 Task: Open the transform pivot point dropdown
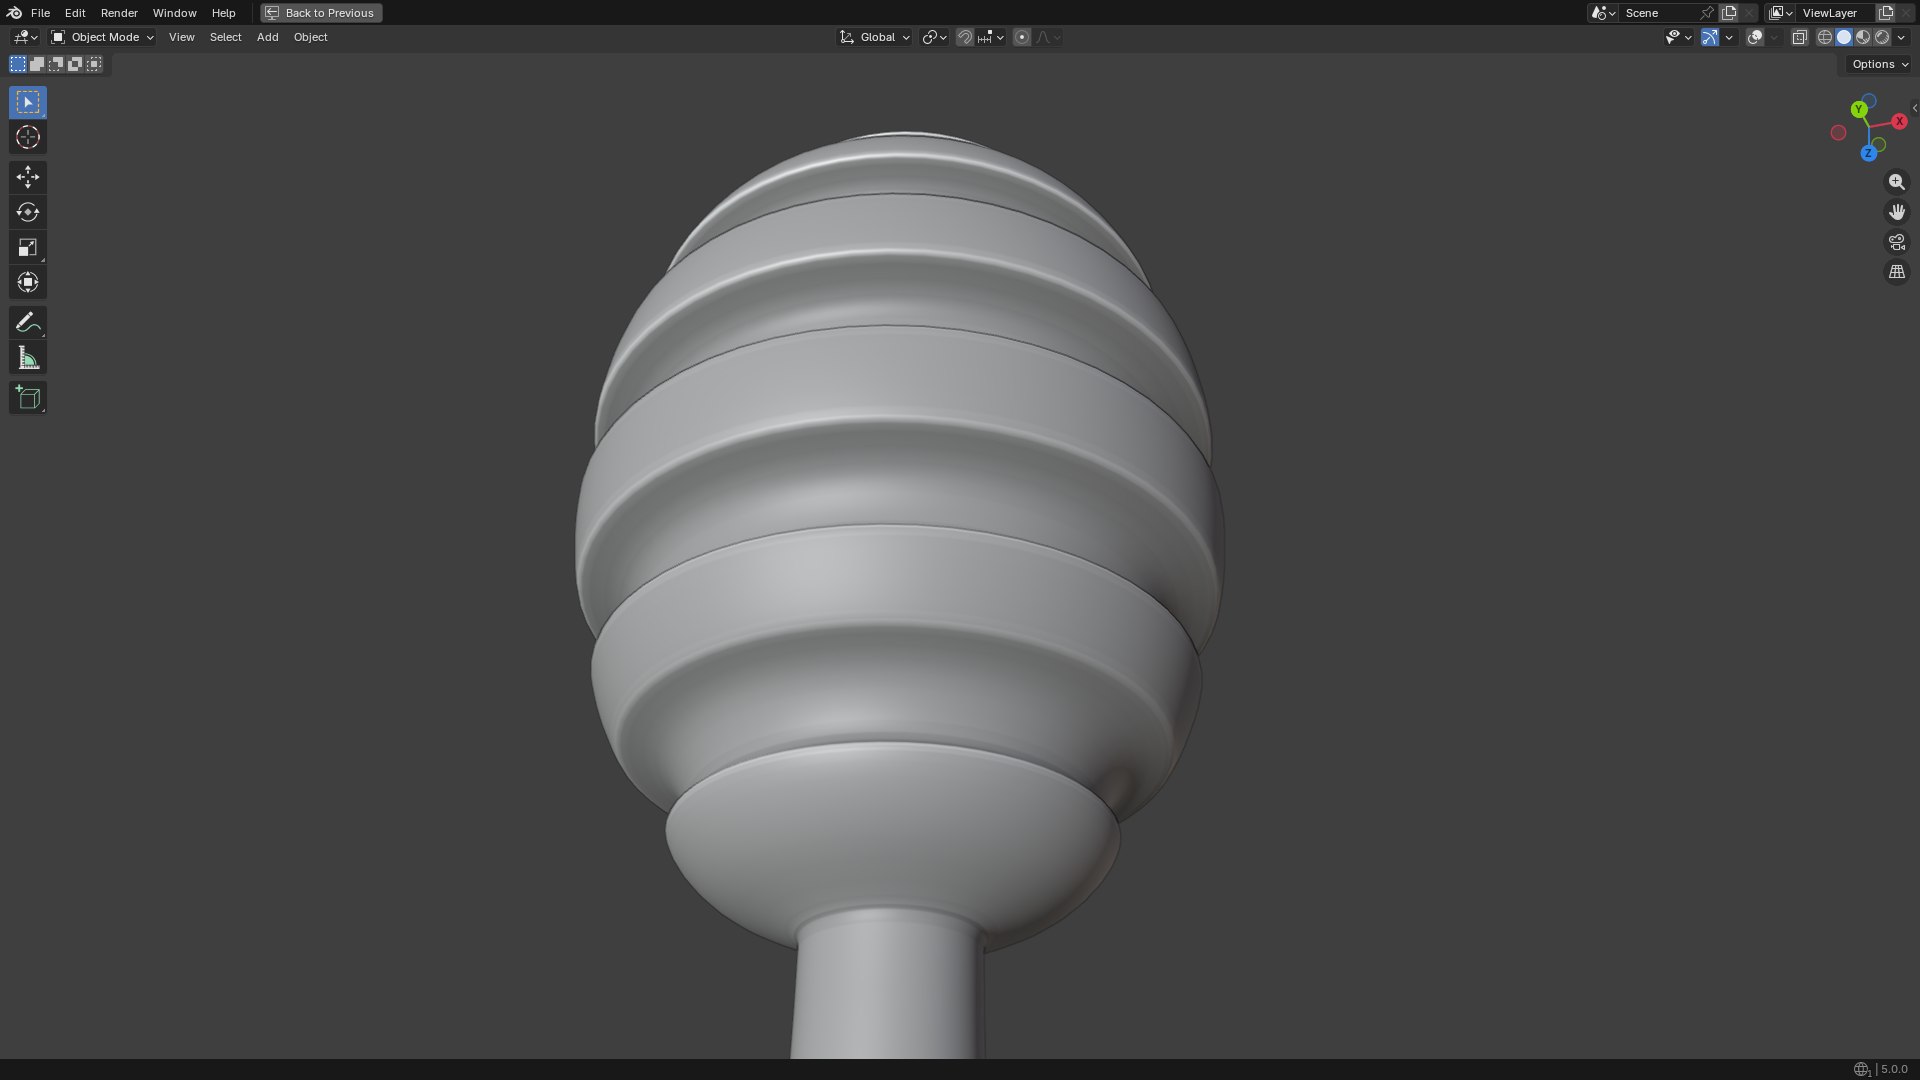point(934,37)
